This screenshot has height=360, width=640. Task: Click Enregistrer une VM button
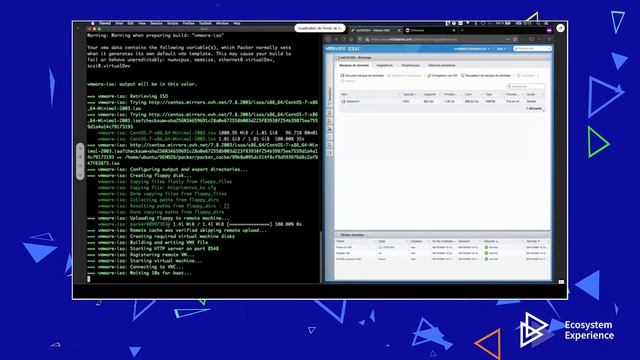[x=442, y=76]
